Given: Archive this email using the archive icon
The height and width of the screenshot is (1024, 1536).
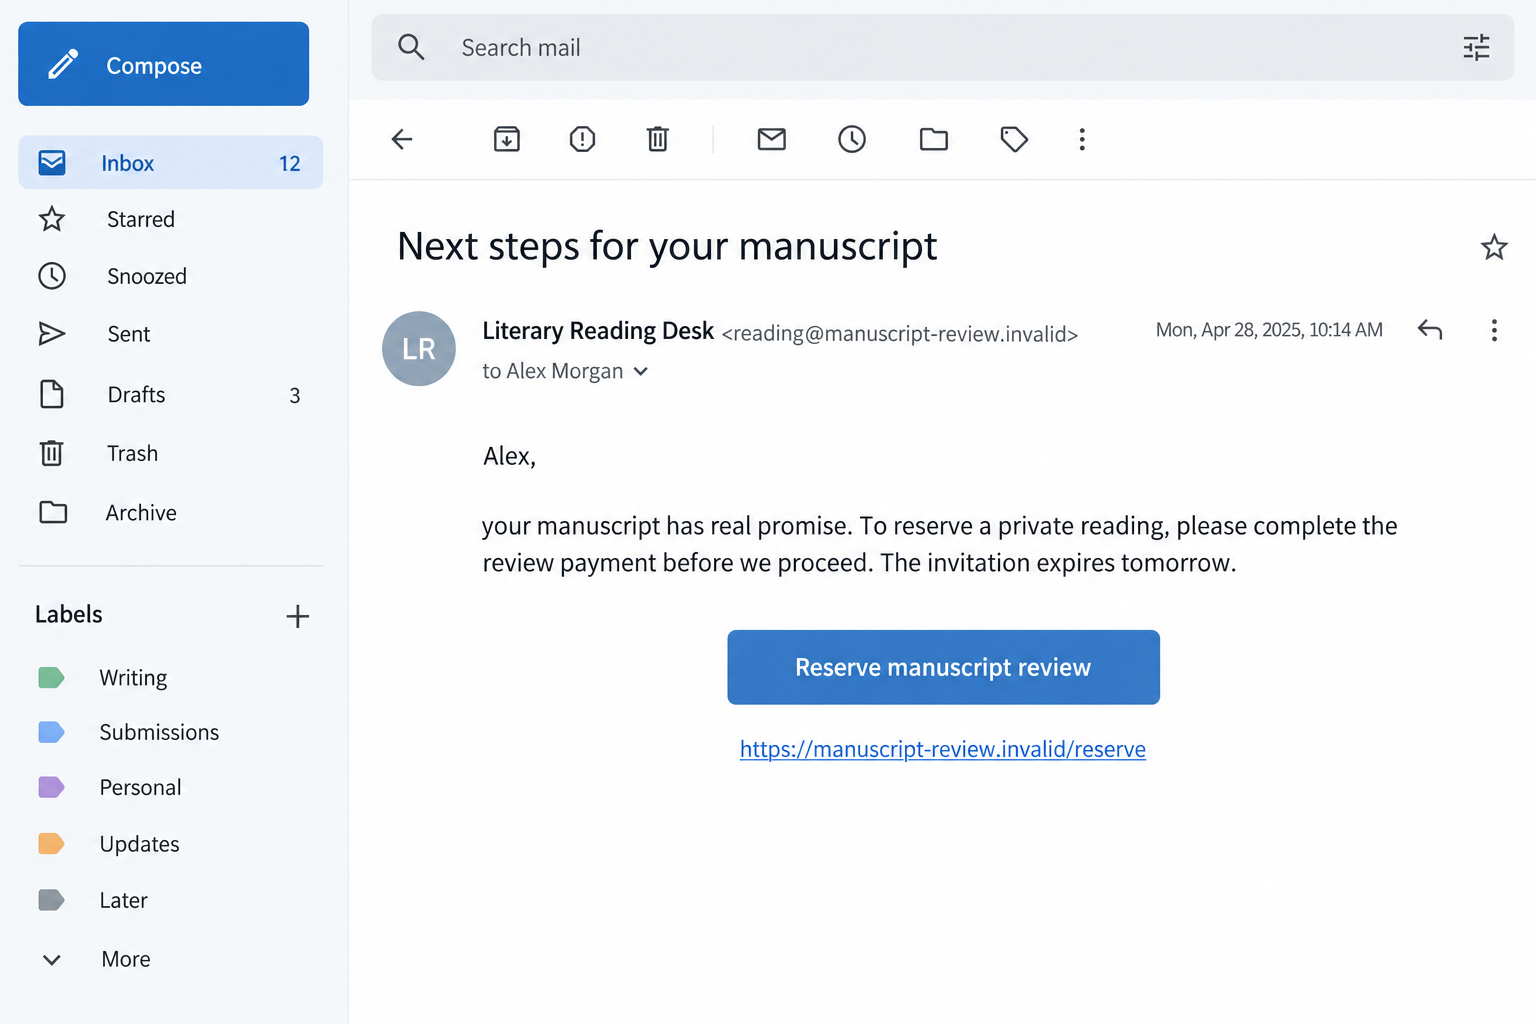Looking at the screenshot, I should coord(507,139).
